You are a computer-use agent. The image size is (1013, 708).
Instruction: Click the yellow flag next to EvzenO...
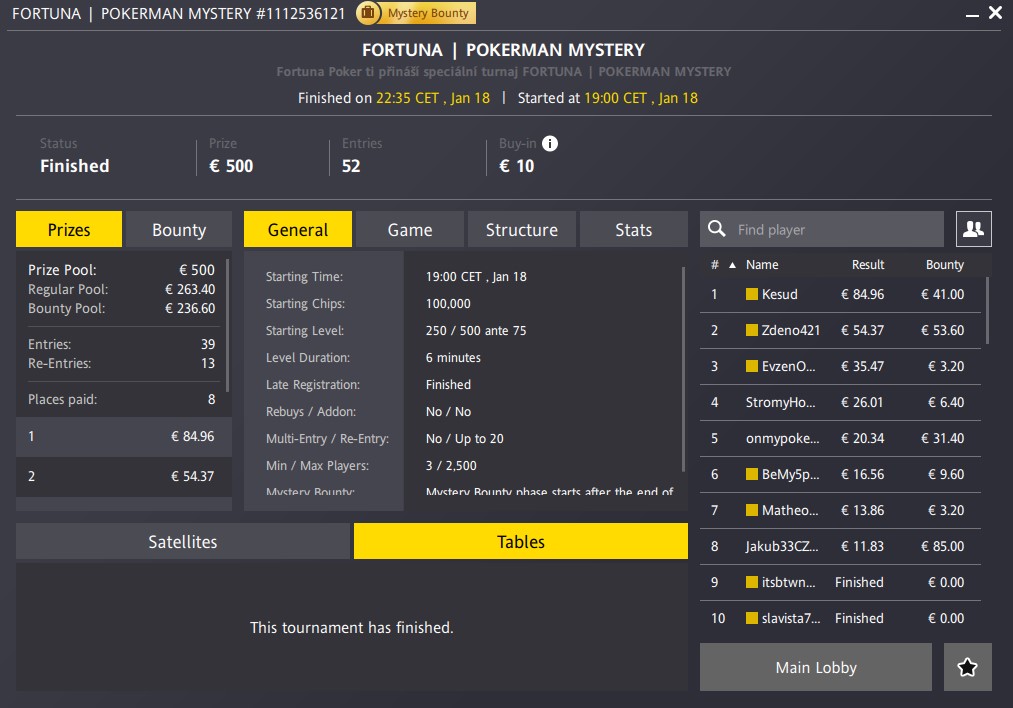752,366
